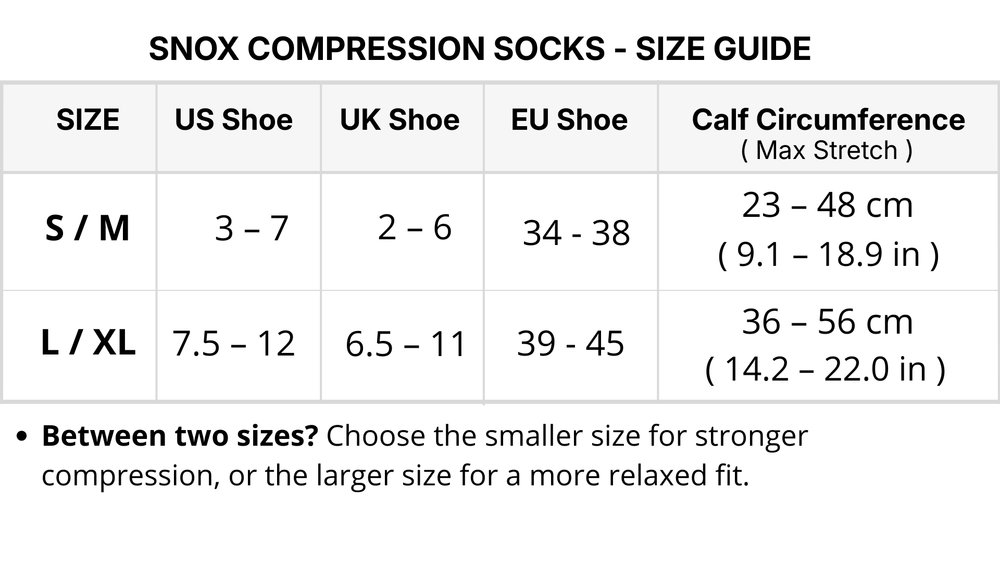Click the UK shoe 6.5 – 11 cell
The image size is (1000, 563).
point(405,345)
